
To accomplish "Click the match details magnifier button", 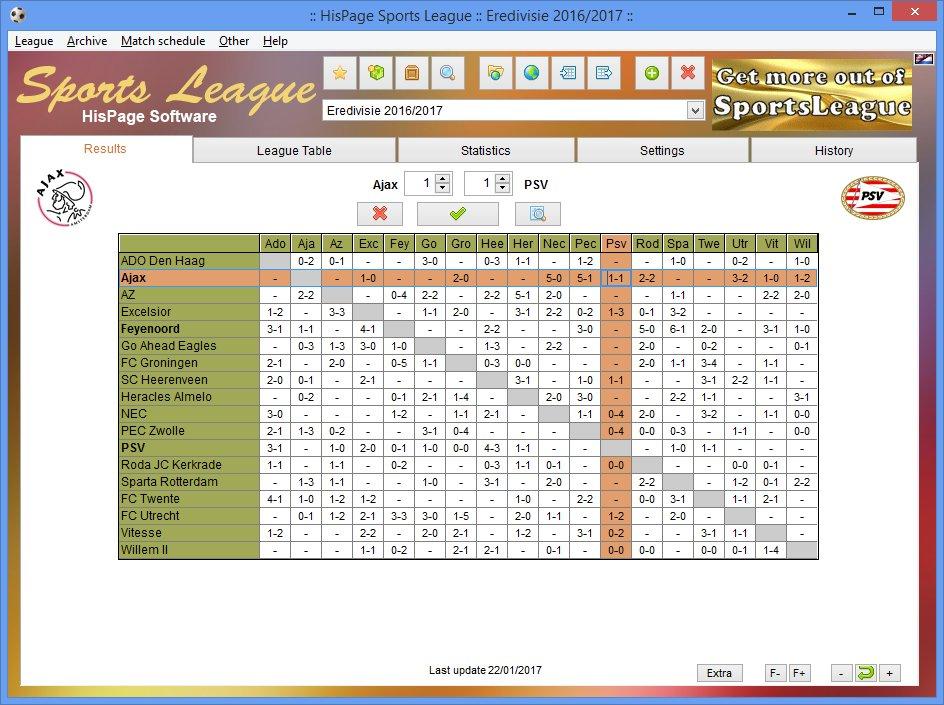I will 538,214.
